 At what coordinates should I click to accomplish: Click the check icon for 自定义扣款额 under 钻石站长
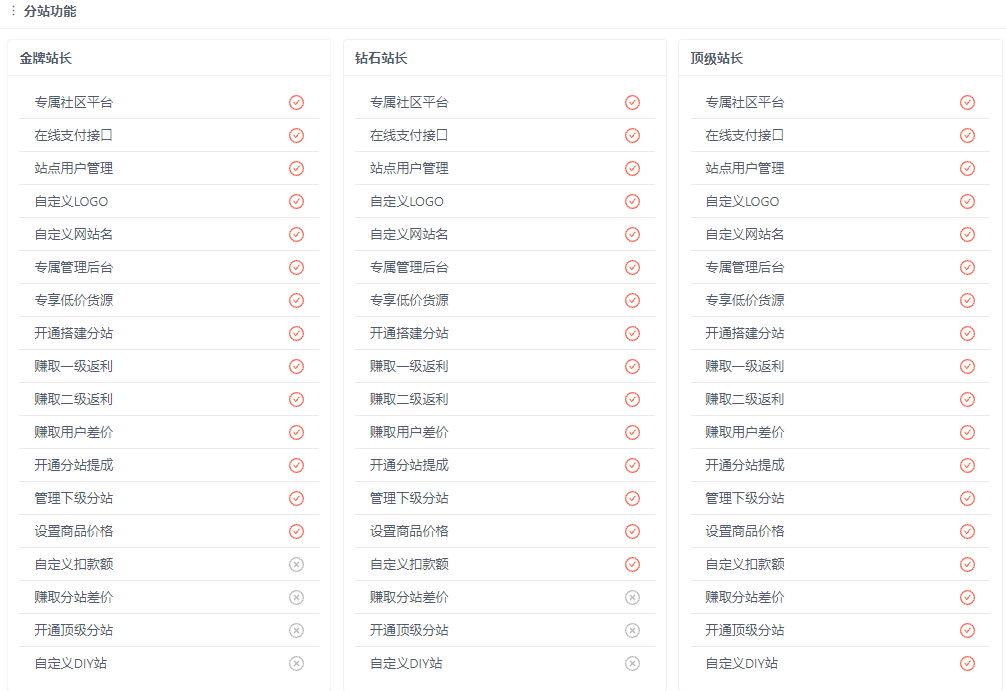pyautogui.click(x=633, y=565)
